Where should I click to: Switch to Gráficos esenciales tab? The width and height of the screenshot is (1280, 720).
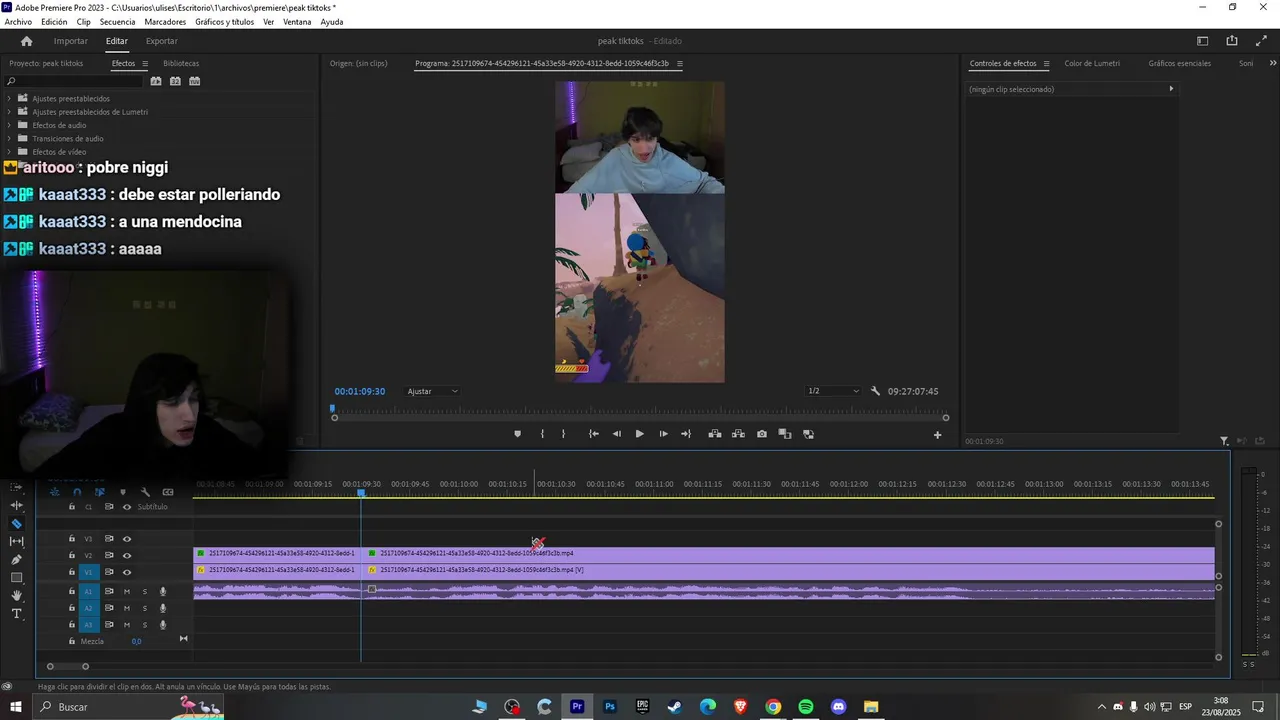point(1179,63)
